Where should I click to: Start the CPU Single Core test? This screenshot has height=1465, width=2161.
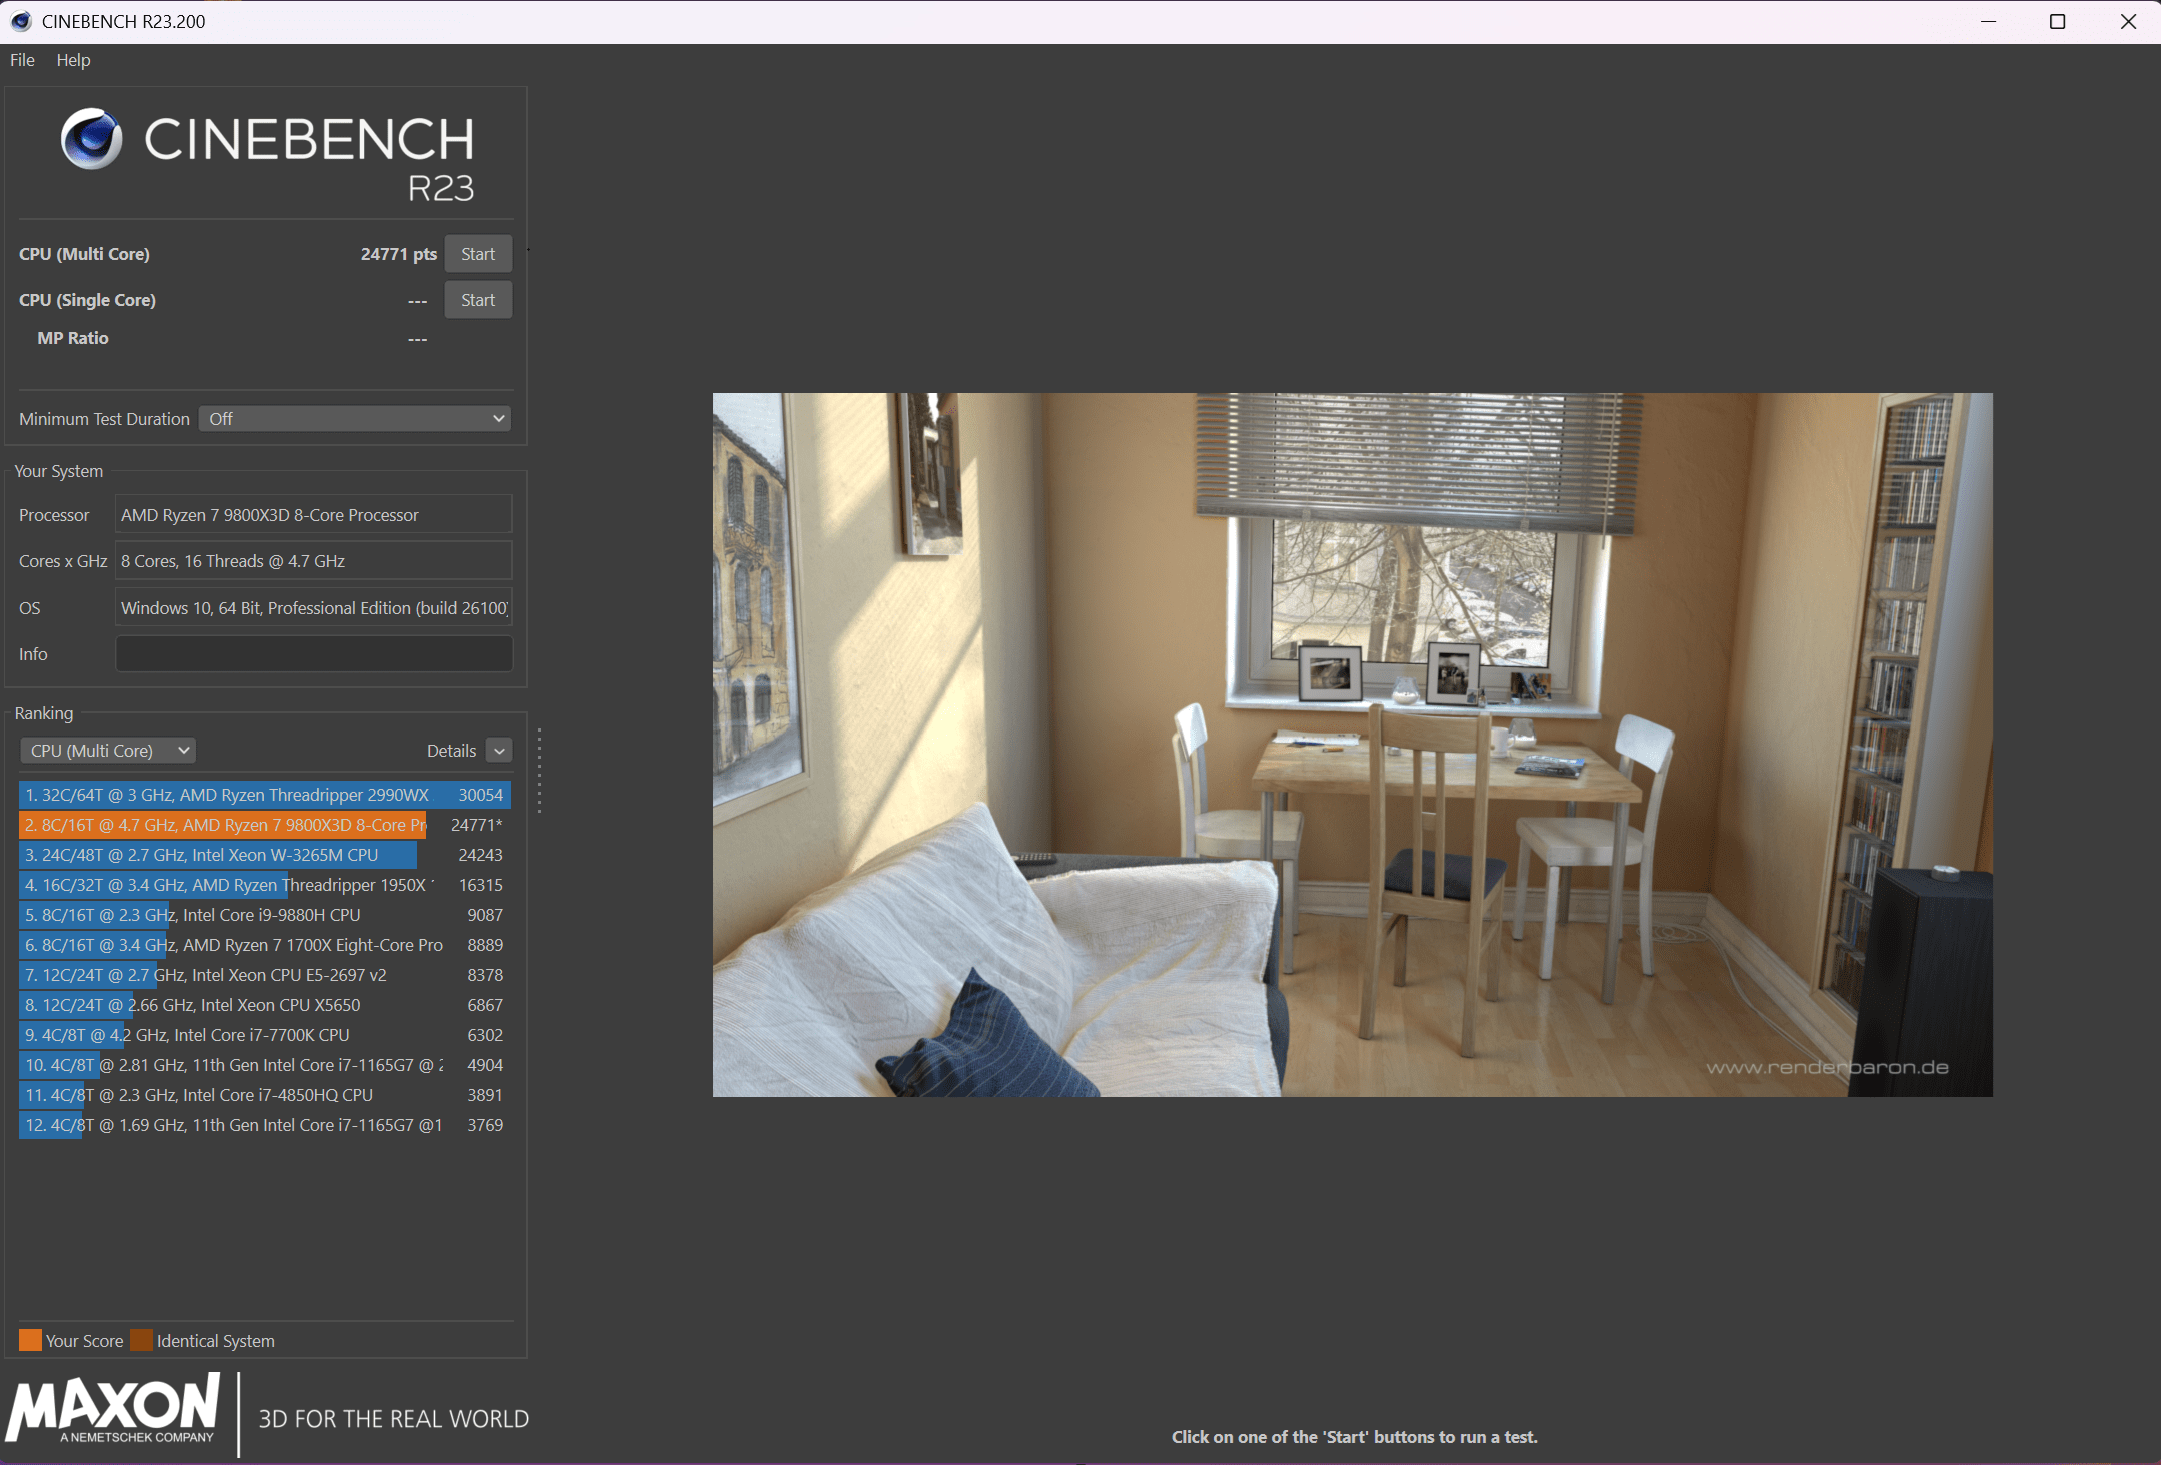coord(478,300)
